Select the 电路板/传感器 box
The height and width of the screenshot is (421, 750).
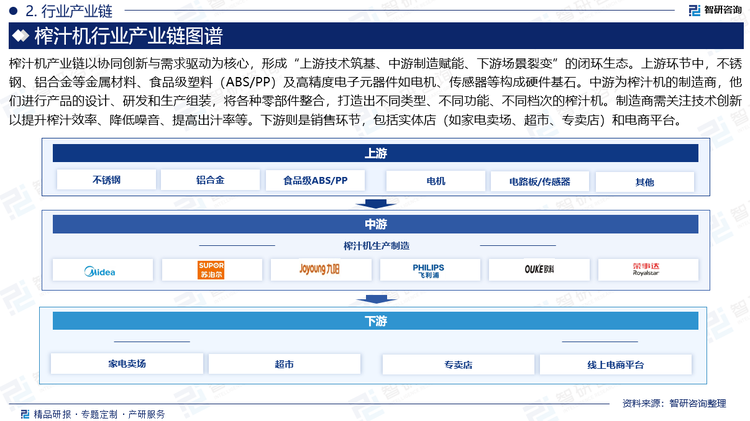coord(540,181)
